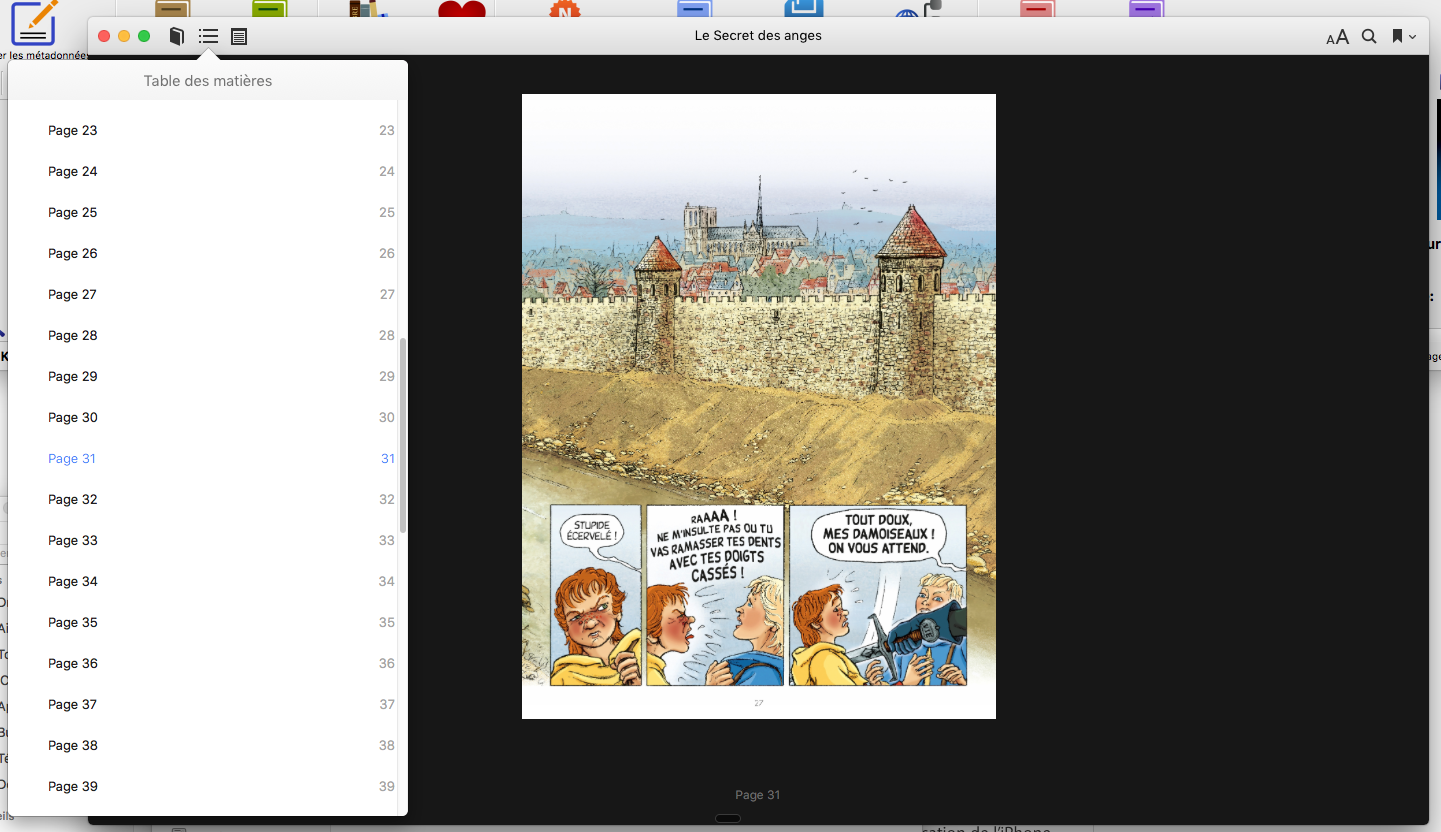
Task: Open the Library view icon
Action: pos(177,37)
